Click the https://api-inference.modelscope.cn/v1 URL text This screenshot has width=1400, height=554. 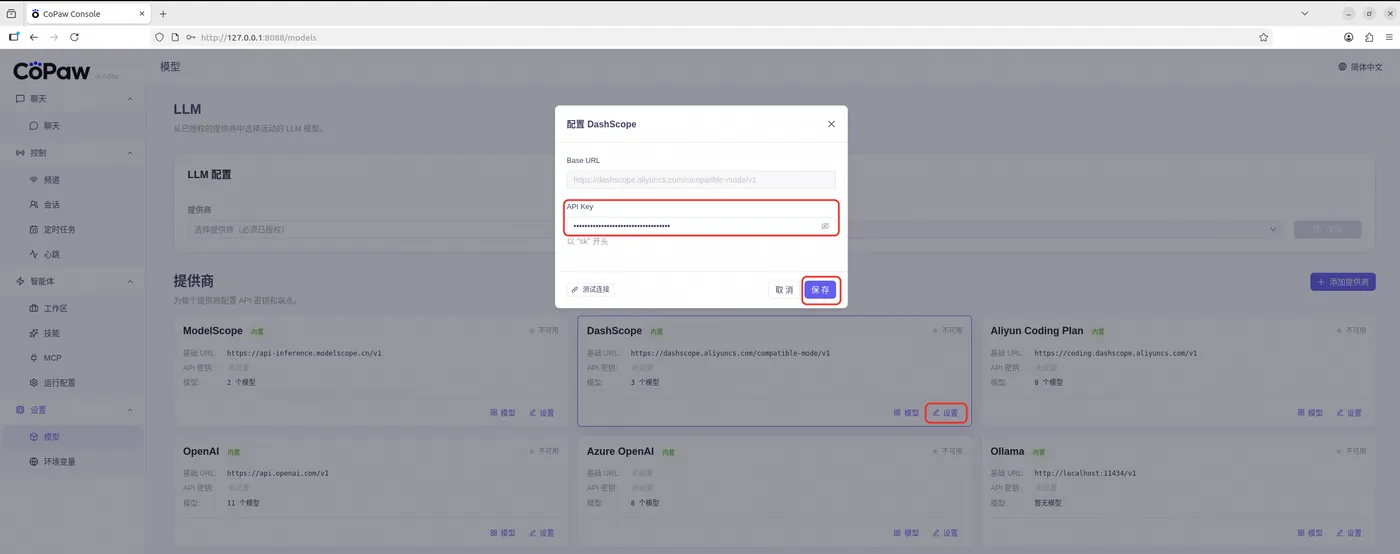304,353
